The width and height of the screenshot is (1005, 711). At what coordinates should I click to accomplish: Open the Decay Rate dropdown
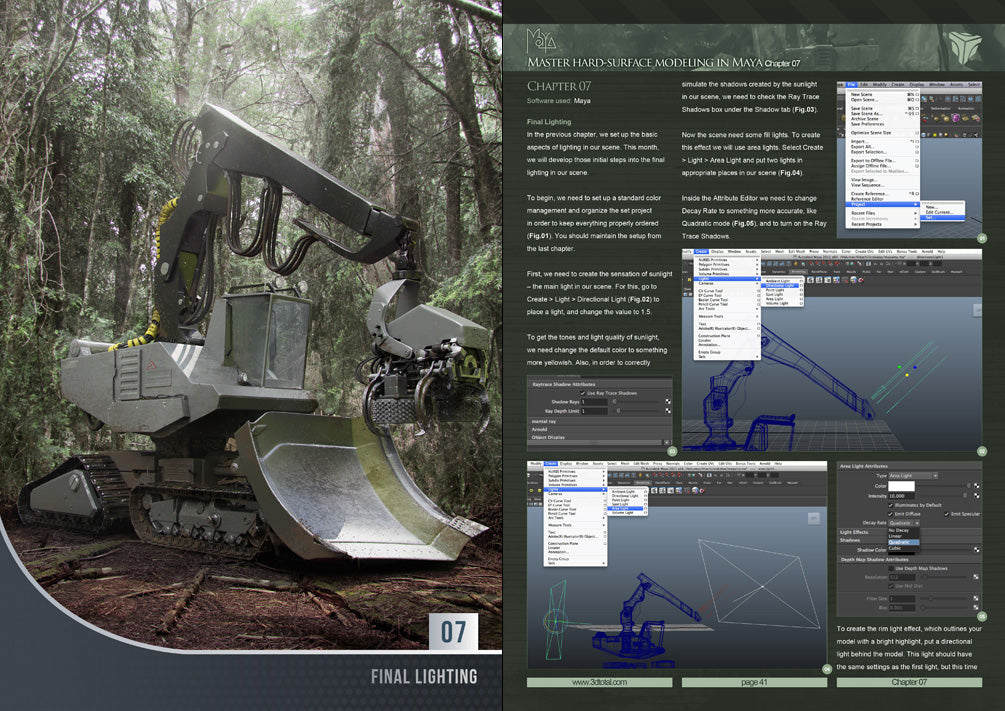903,523
